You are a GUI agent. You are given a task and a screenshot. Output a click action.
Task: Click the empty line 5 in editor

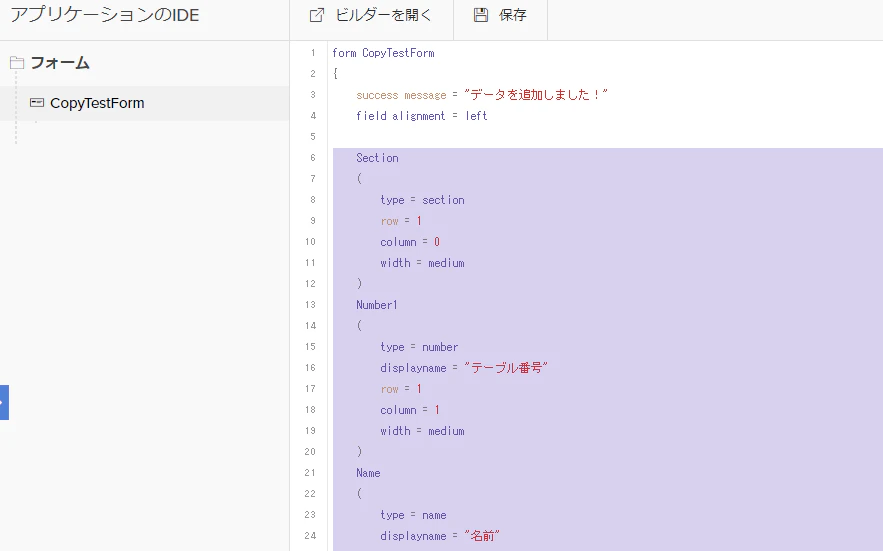pyautogui.click(x=608, y=137)
